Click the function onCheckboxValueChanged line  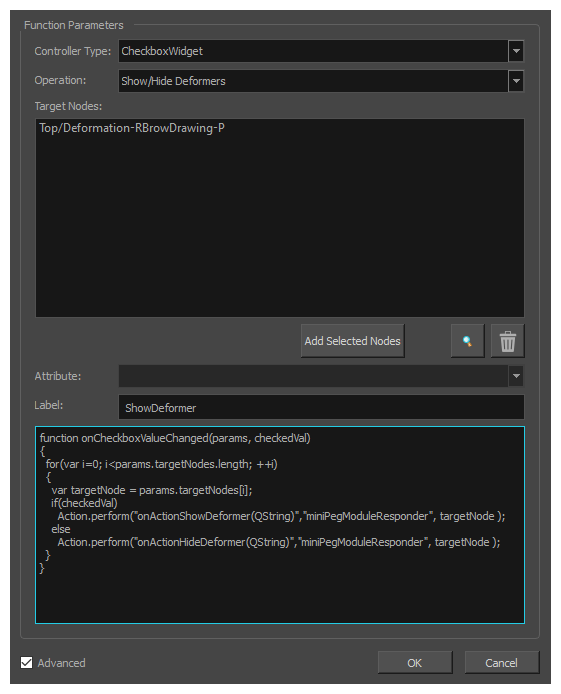175,438
